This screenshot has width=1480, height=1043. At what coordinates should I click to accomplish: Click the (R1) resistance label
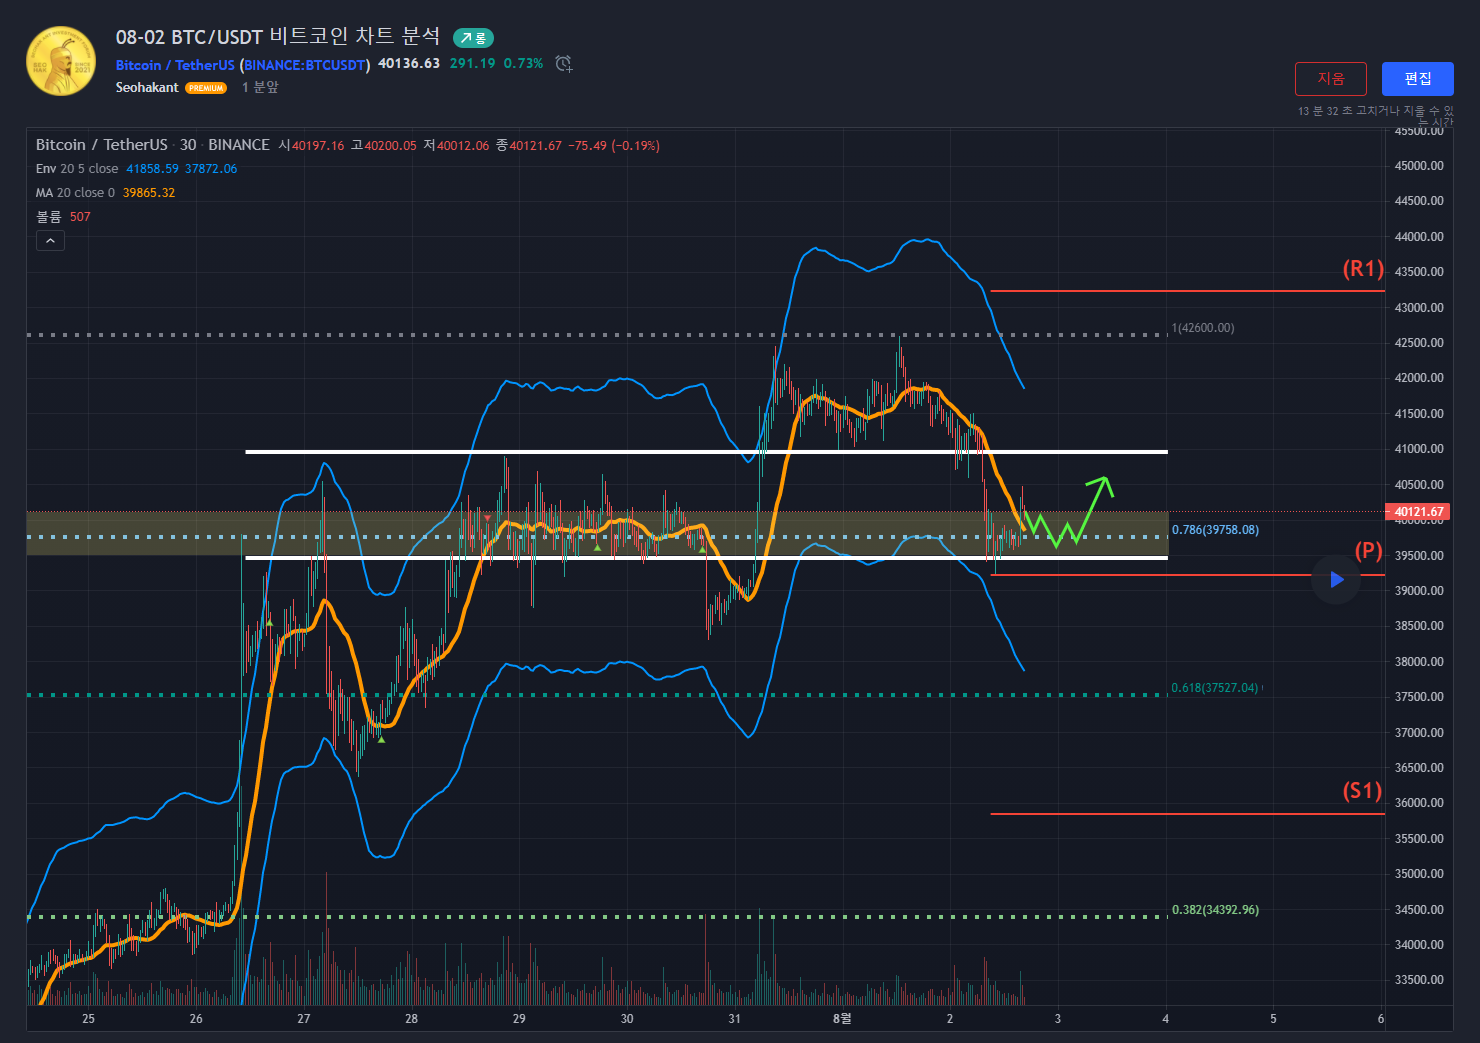(x=1362, y=269)
